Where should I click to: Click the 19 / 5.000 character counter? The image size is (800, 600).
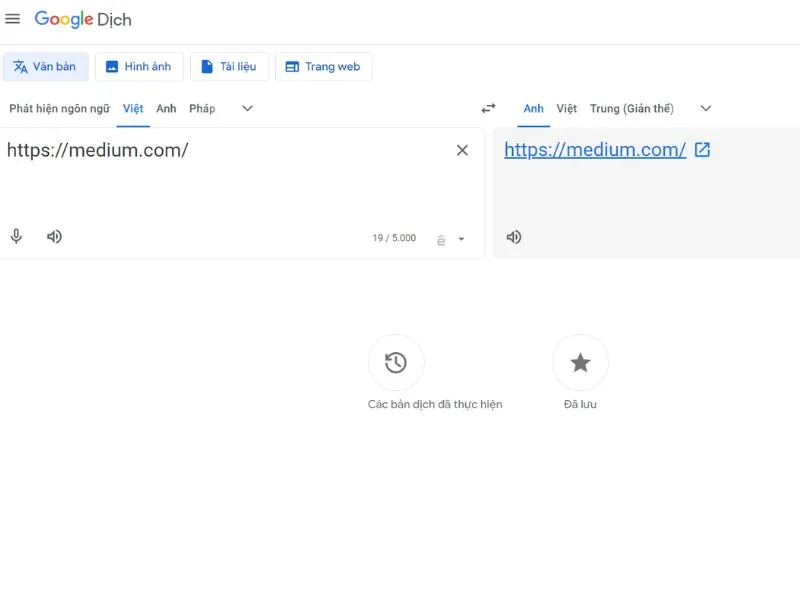pyautogui.click(x=394, y=238)
